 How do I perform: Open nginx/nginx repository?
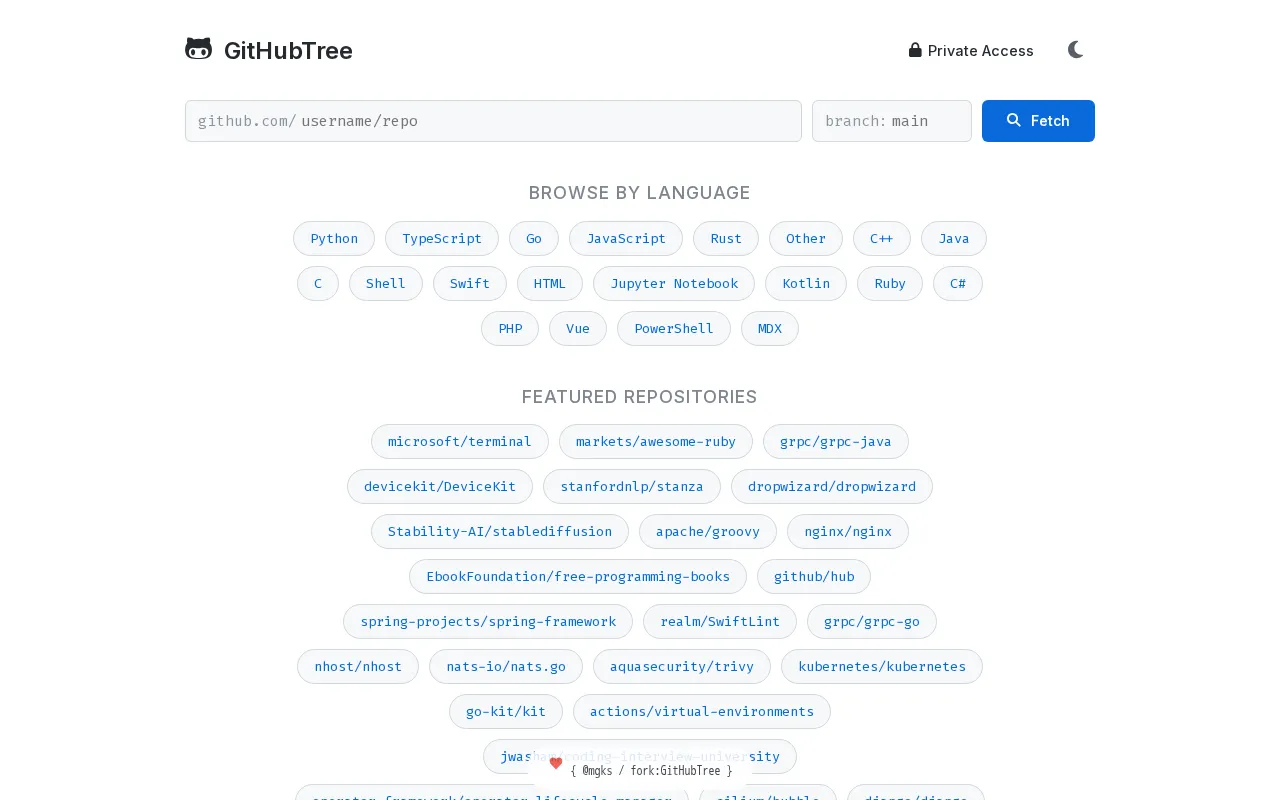click(848, 531)
